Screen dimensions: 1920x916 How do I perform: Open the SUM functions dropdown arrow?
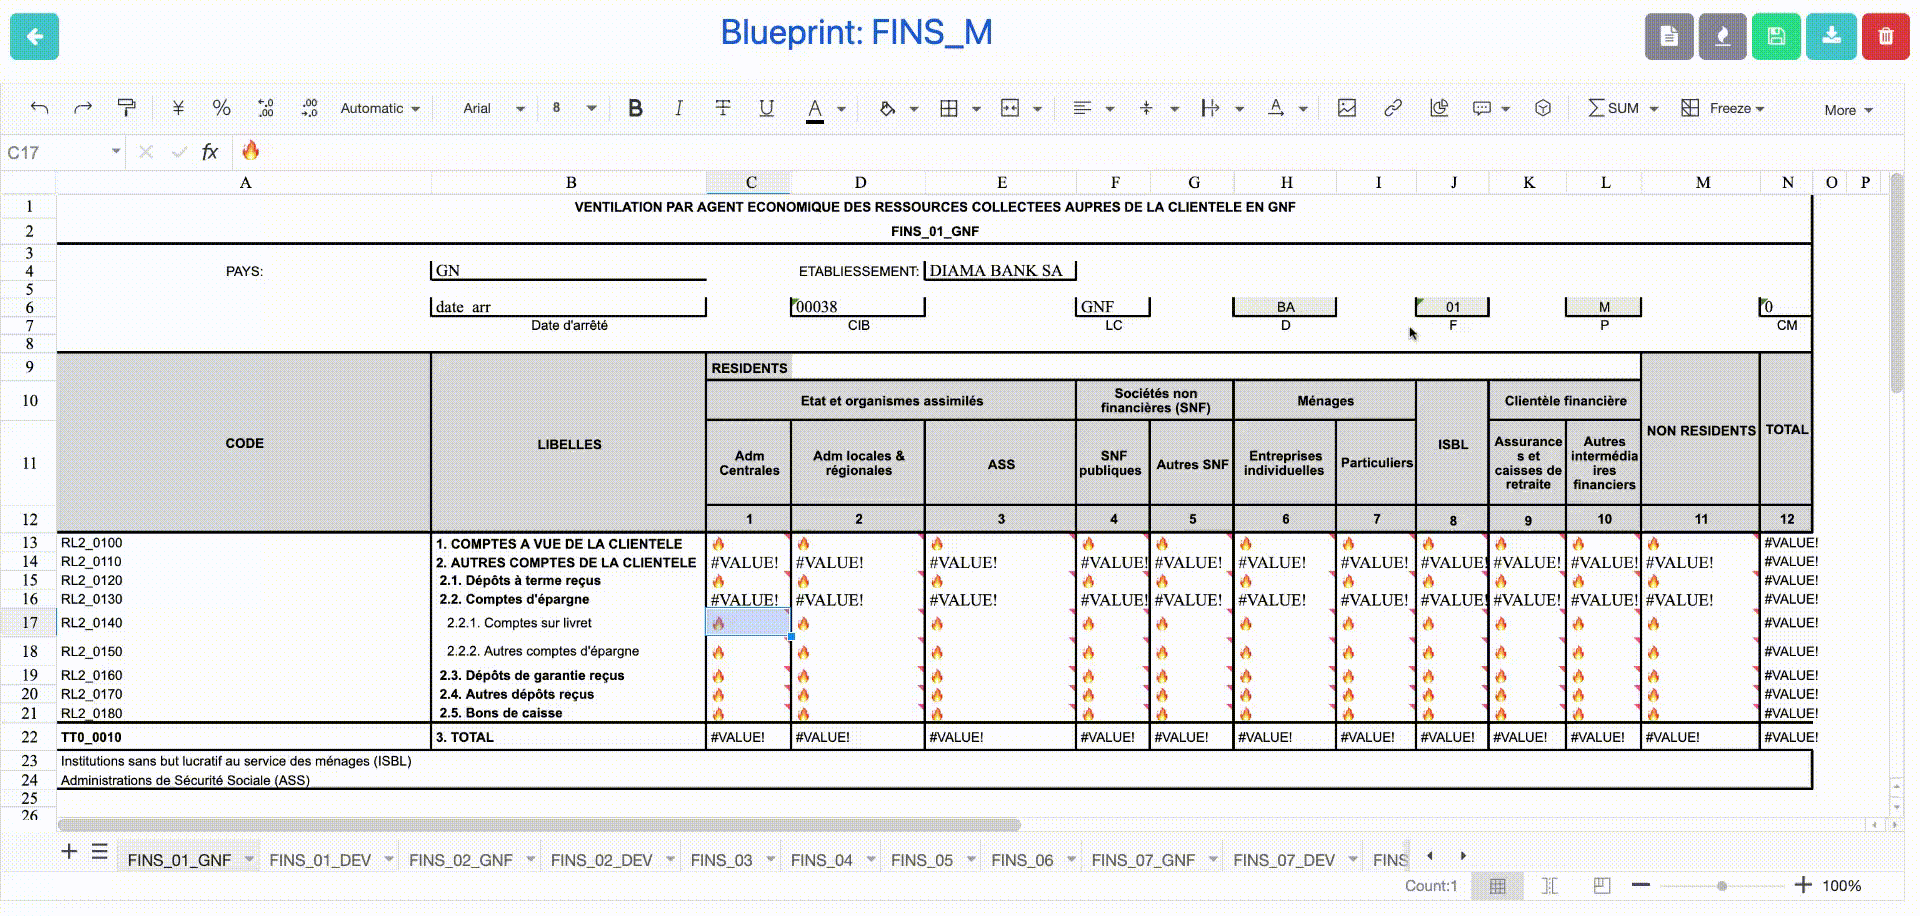click(x=1653, y=109)
